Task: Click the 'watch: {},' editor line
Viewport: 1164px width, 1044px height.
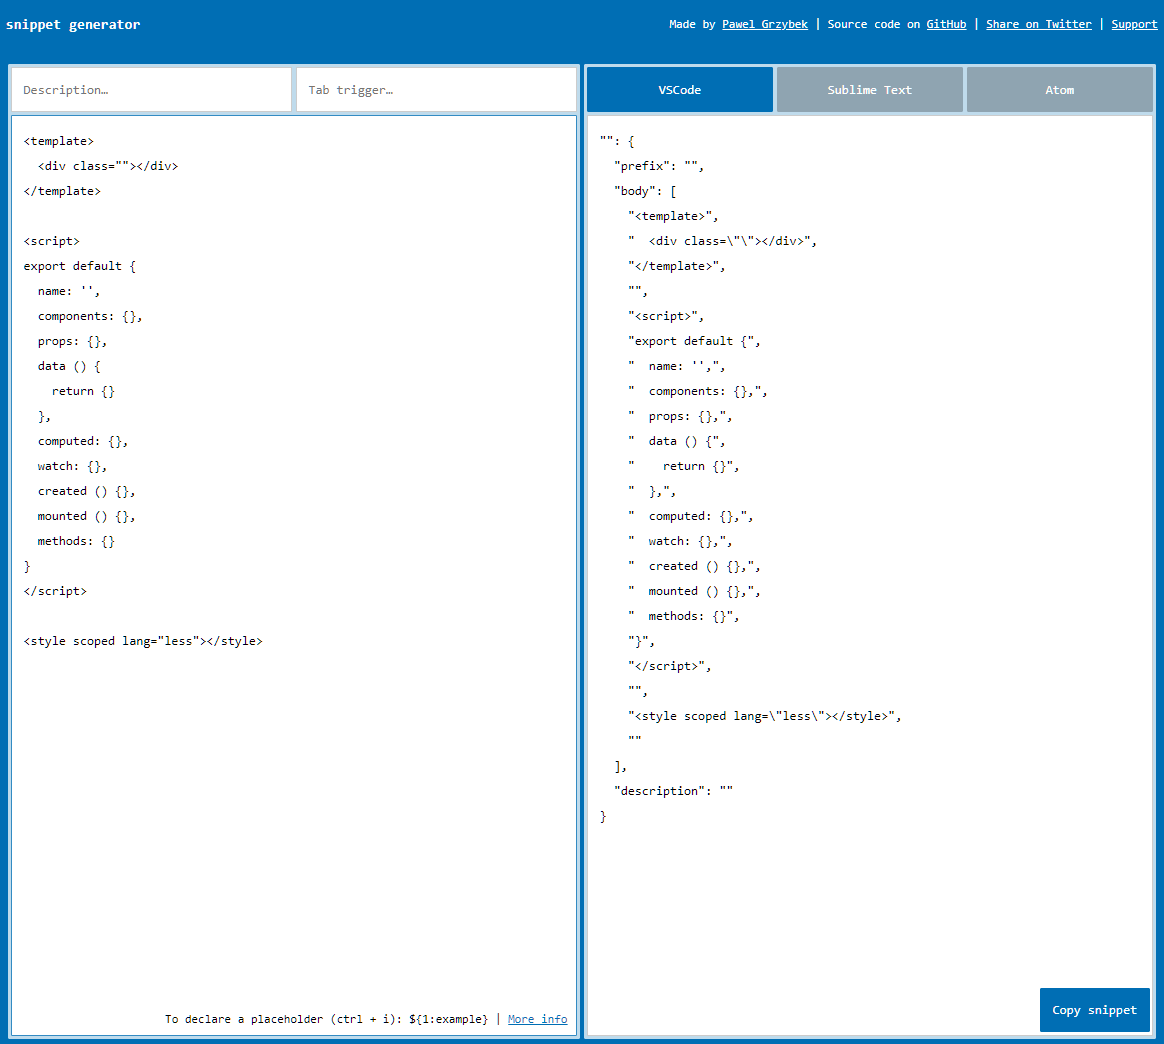Action: [x=72, y=466]
